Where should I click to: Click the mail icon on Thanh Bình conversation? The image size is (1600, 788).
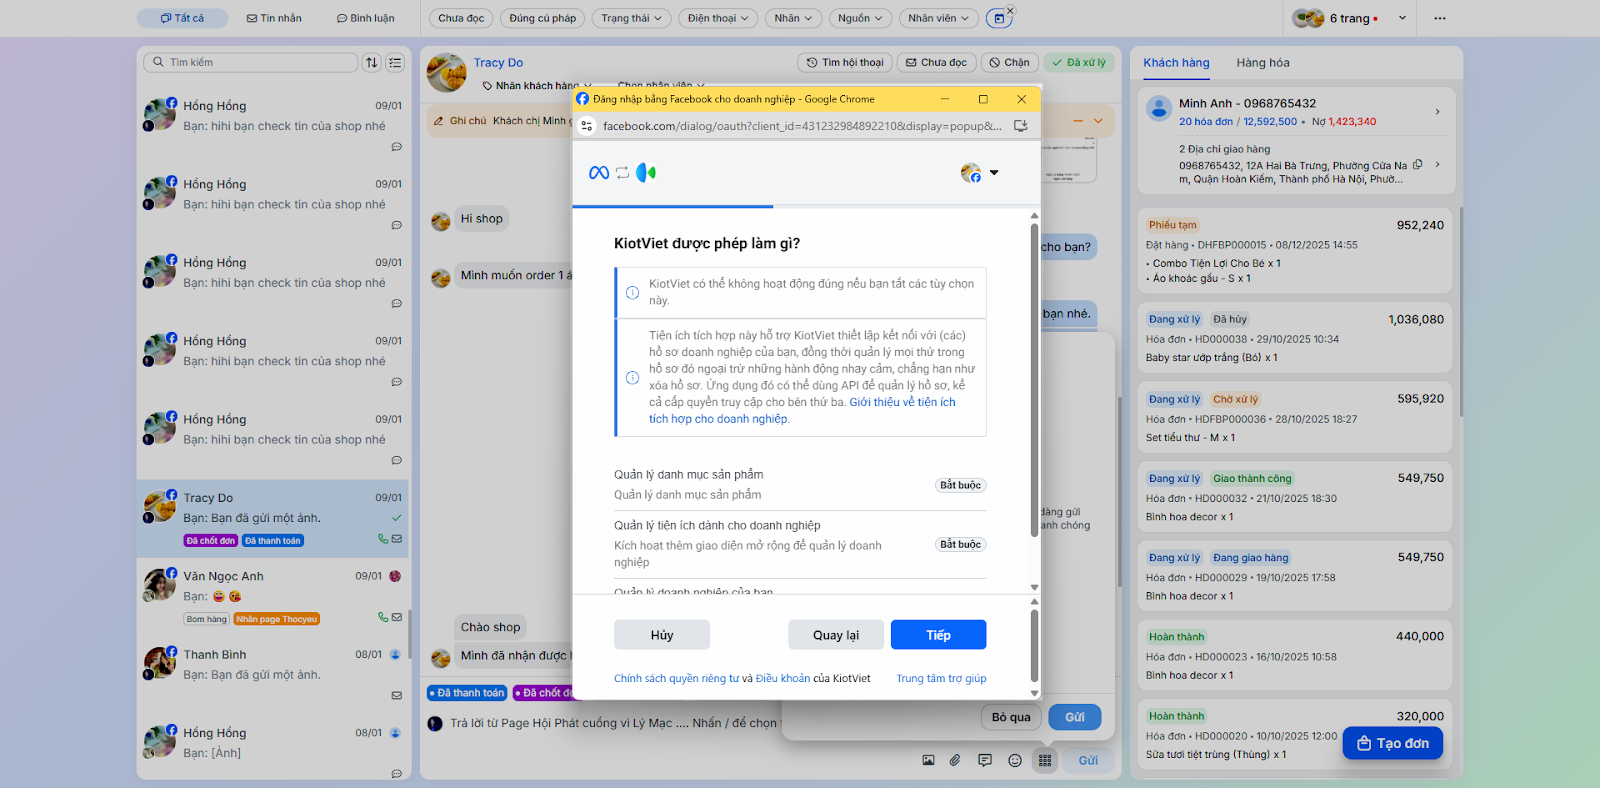[x=397, y=695]
